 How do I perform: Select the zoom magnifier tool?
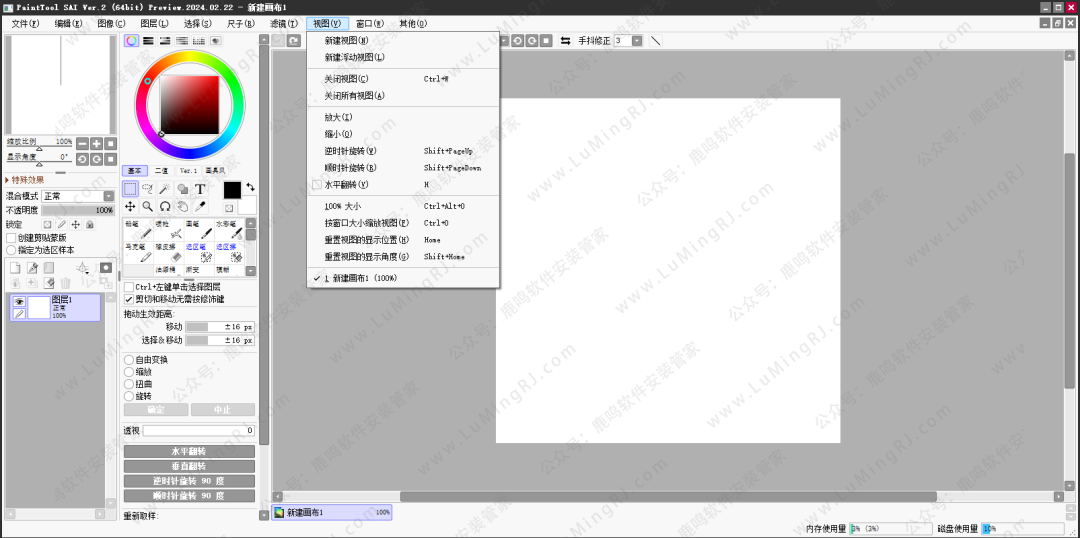click(x=147, y=206)
